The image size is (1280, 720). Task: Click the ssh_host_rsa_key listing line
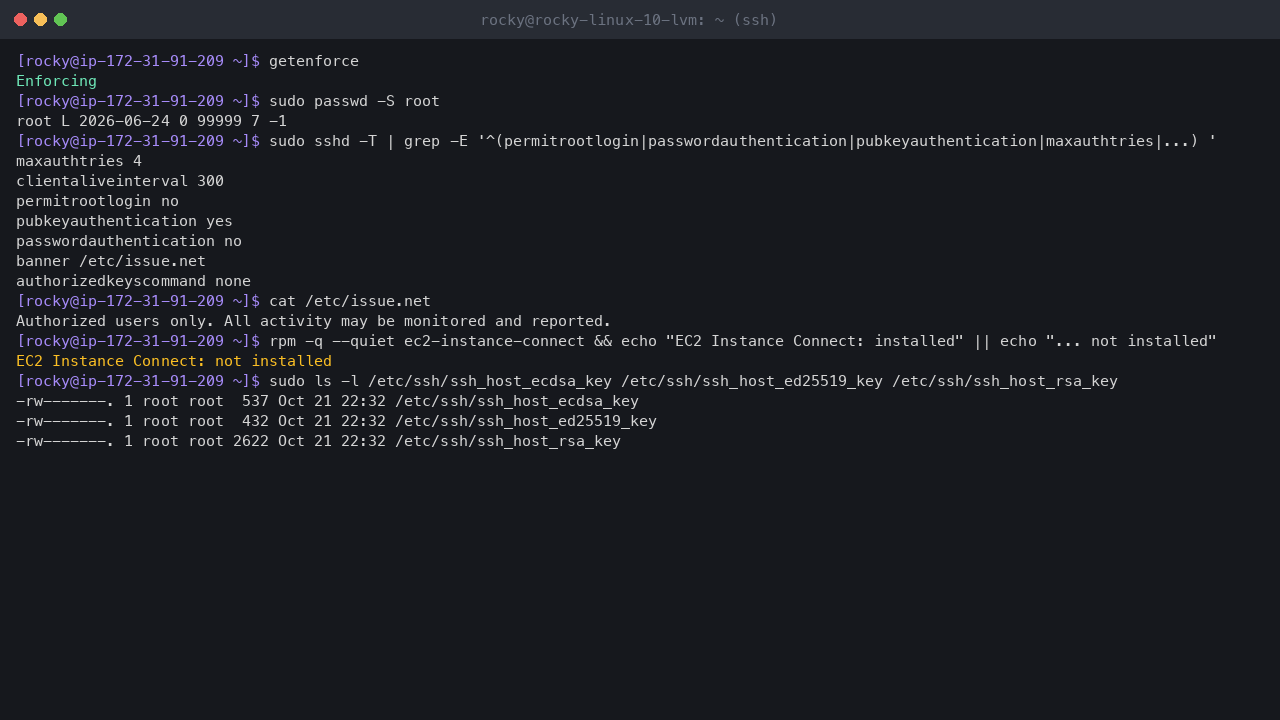click(318, 441)
